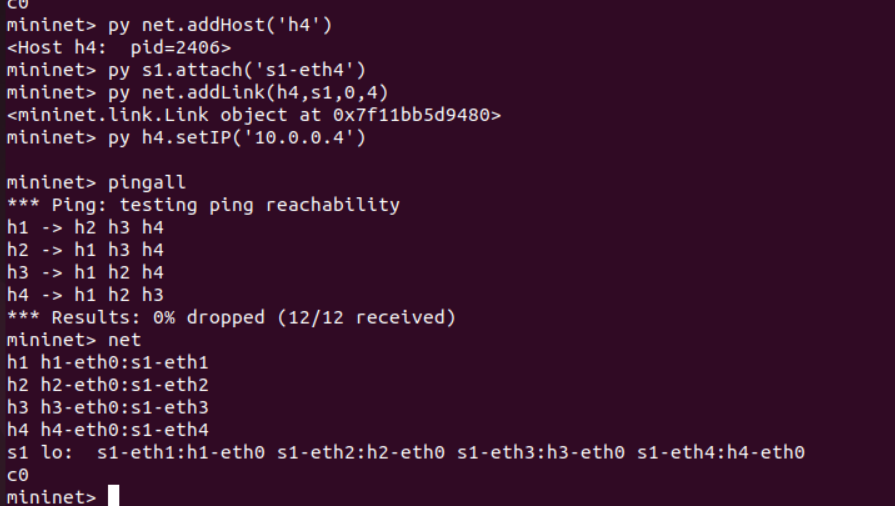Click the 'h4 -> h1 h2 h3' ping result
This screenshot has width=895, height=506.
click(x=85, y=295)
